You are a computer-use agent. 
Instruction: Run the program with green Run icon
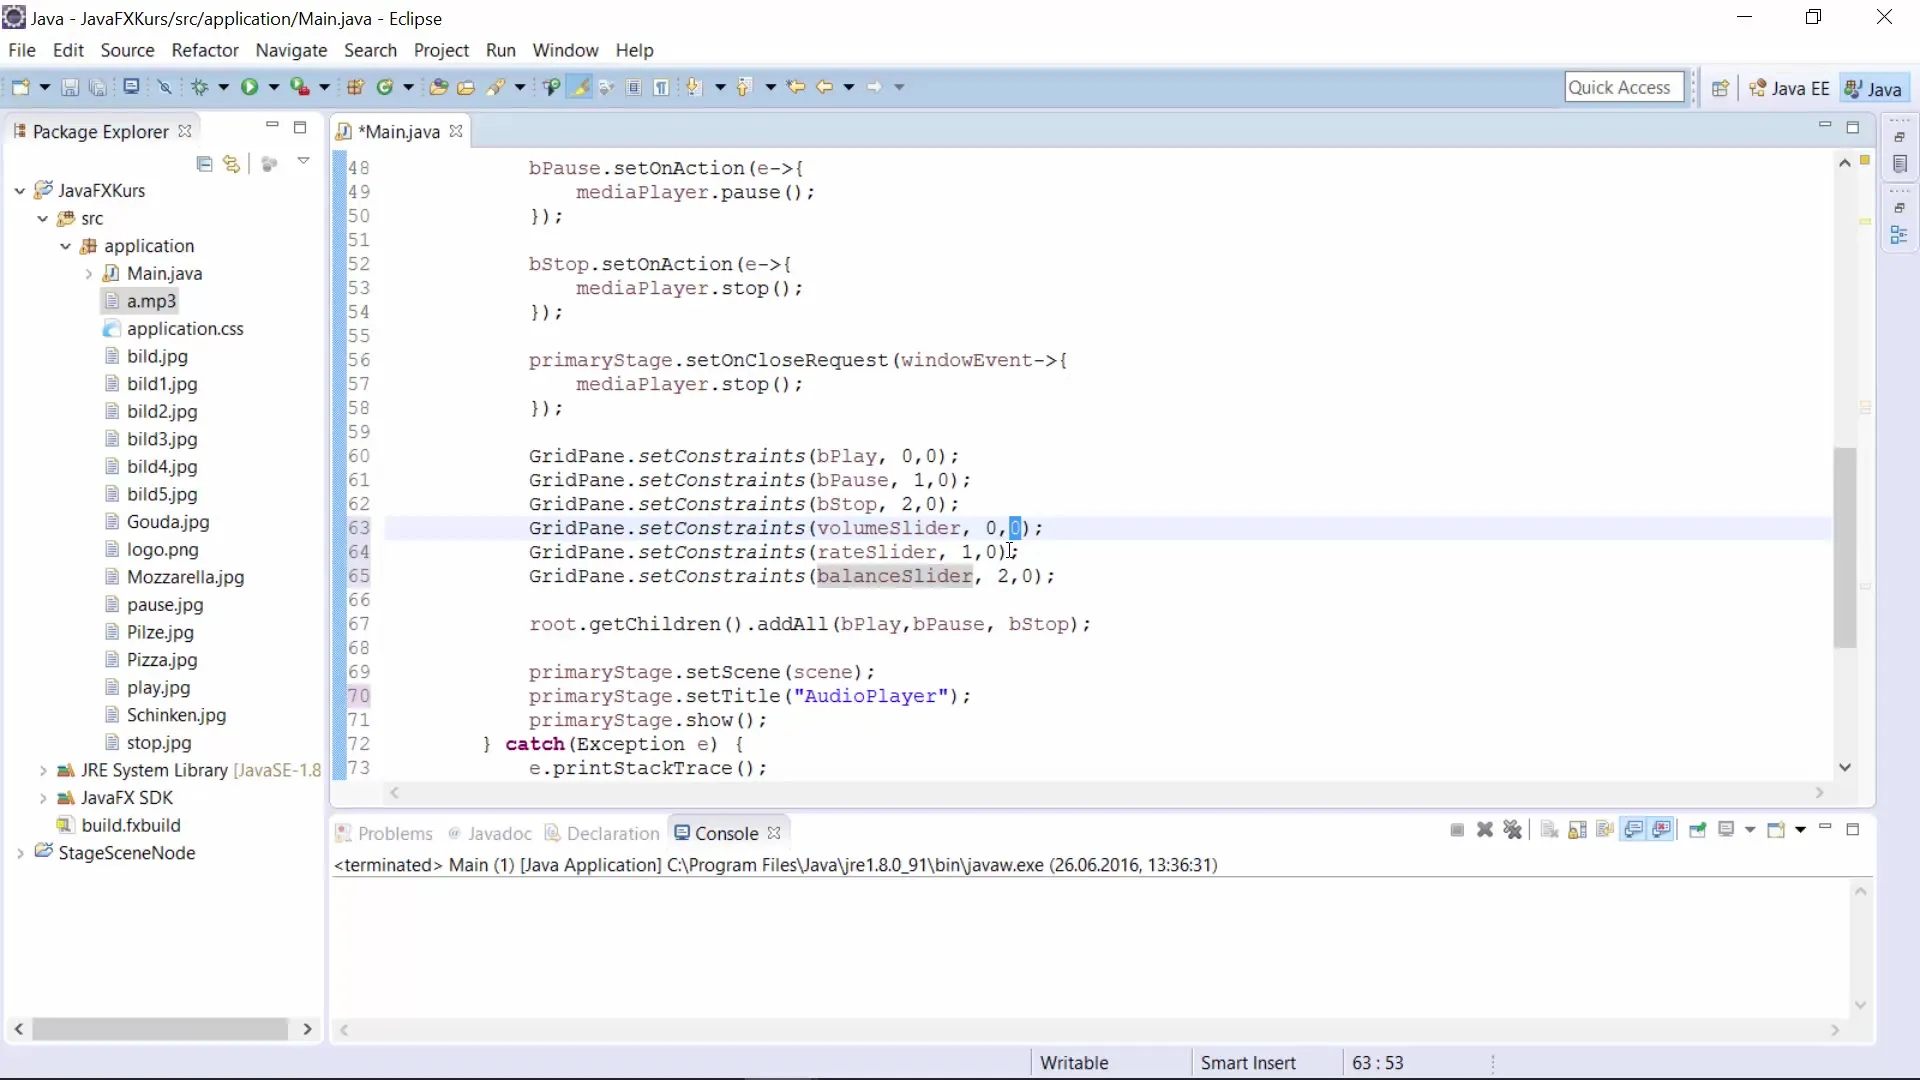coord(249,88)
